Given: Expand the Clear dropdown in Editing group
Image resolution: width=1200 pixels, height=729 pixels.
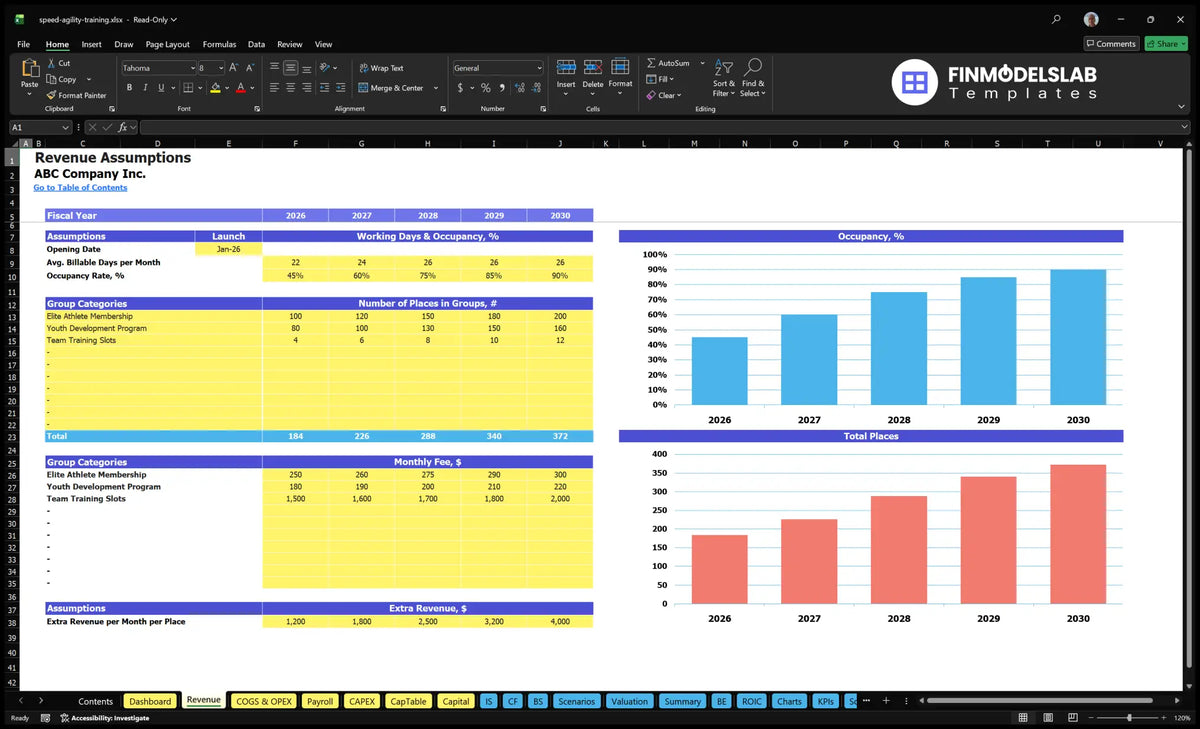Looking at the screenshot, I should coord(679,95).
